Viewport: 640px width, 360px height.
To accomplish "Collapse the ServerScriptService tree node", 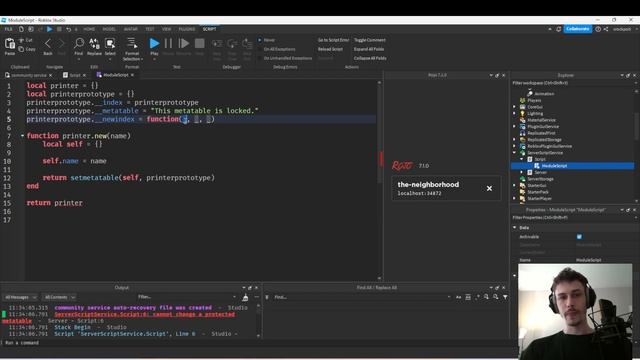I will [515, 153].
